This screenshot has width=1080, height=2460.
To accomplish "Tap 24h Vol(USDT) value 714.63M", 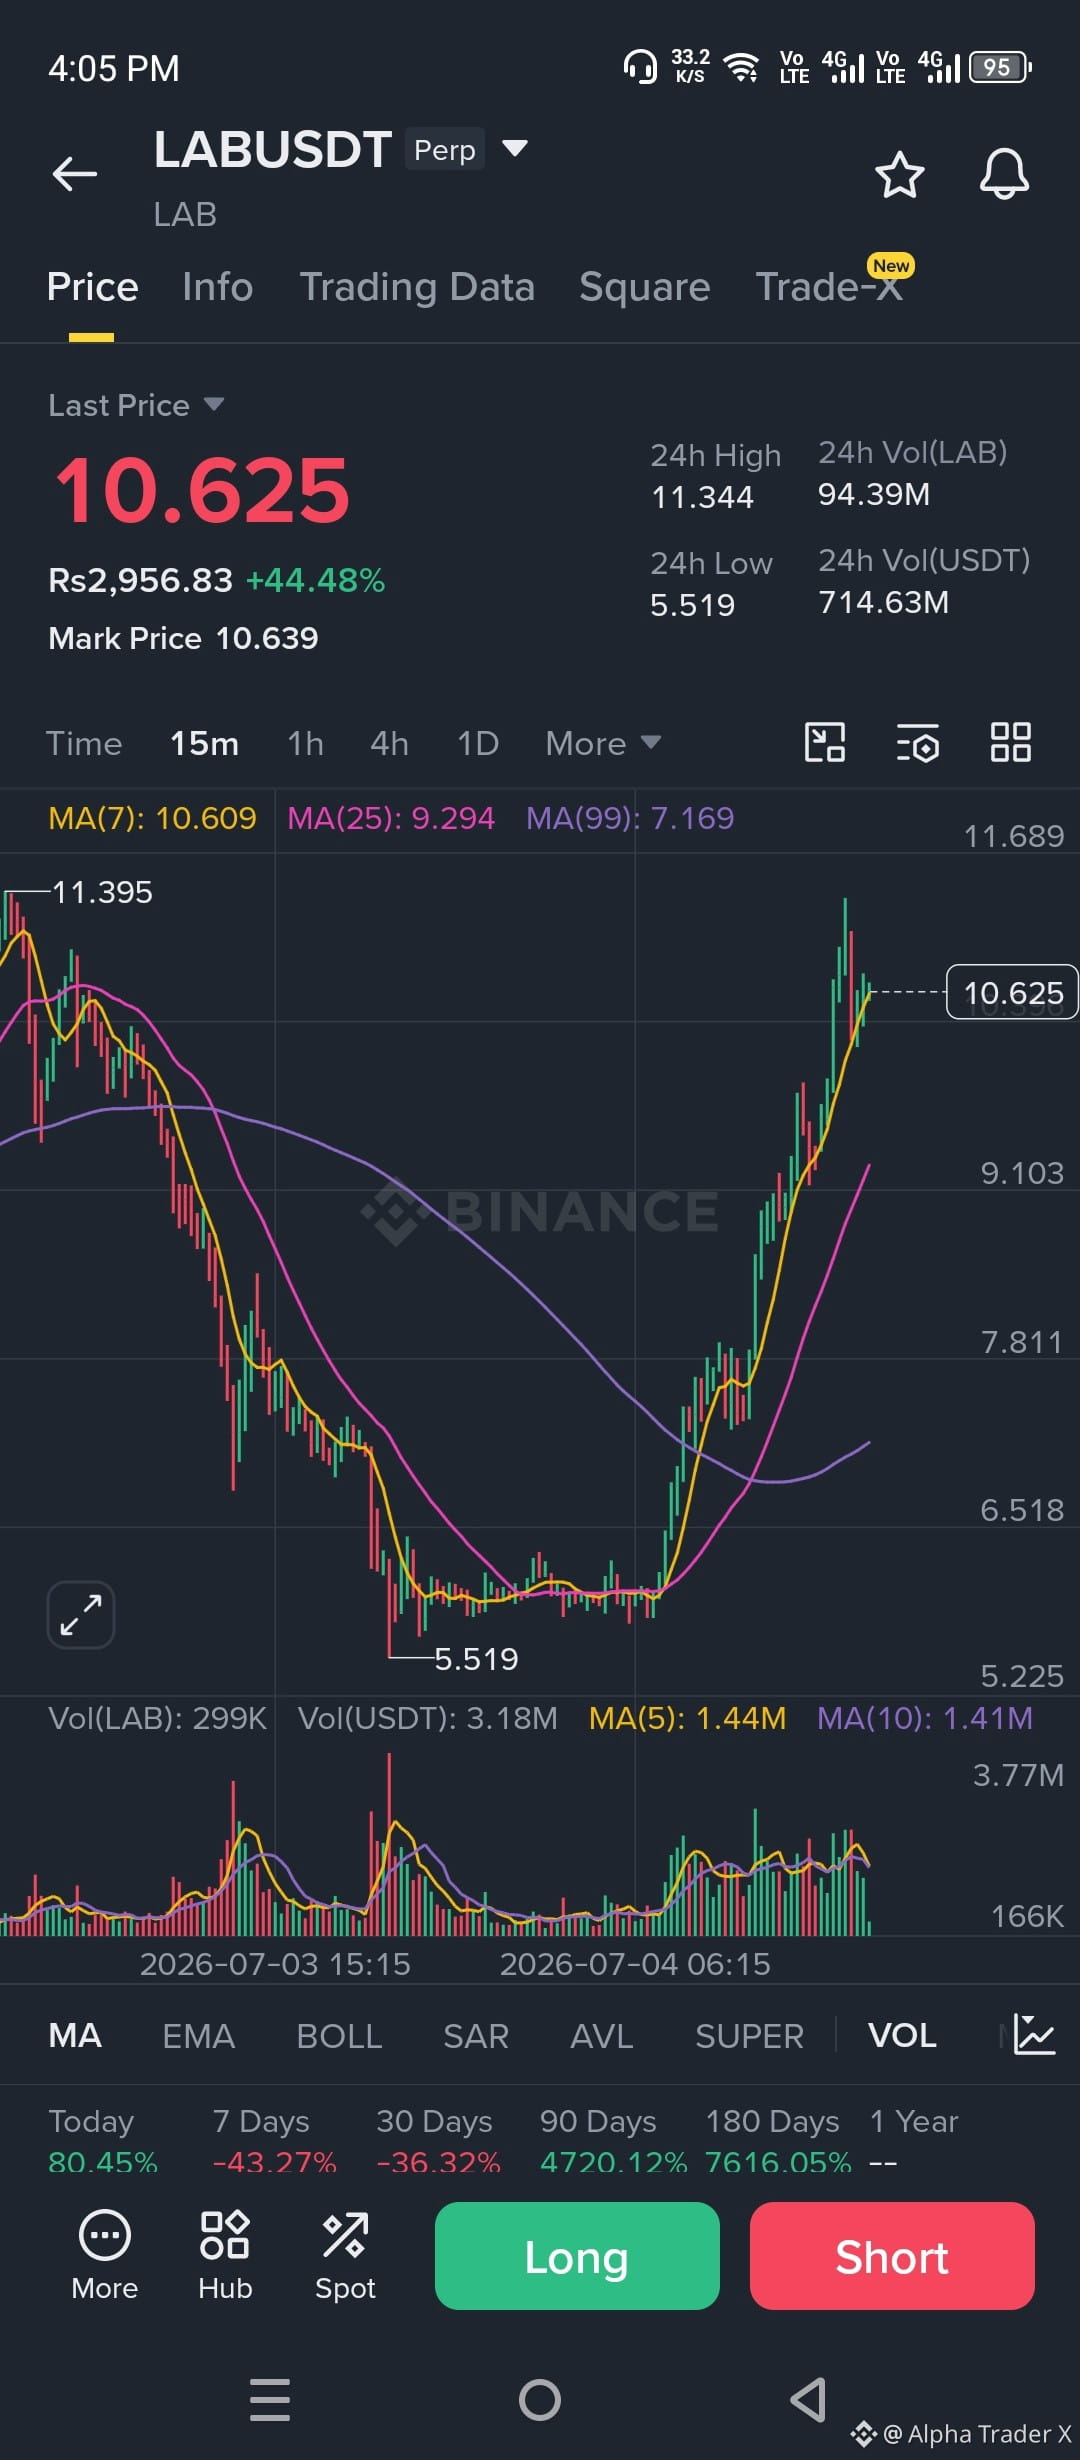I will (x=883, y=602).
